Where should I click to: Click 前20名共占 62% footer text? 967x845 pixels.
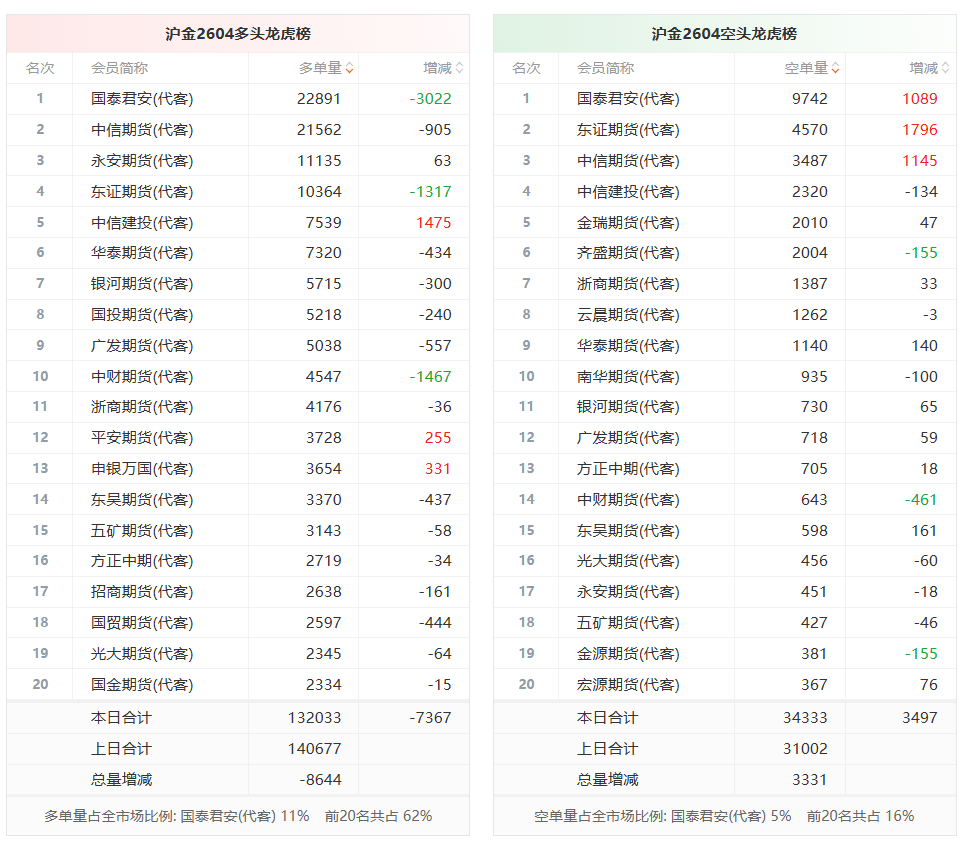379,816
